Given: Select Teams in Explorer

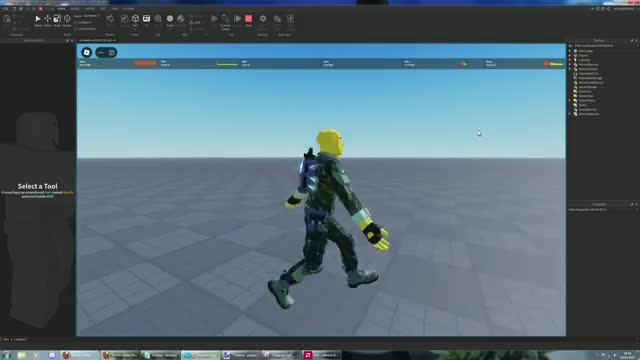Looking at the screenshot, I should pyautogui.click(x=582, y=105).
